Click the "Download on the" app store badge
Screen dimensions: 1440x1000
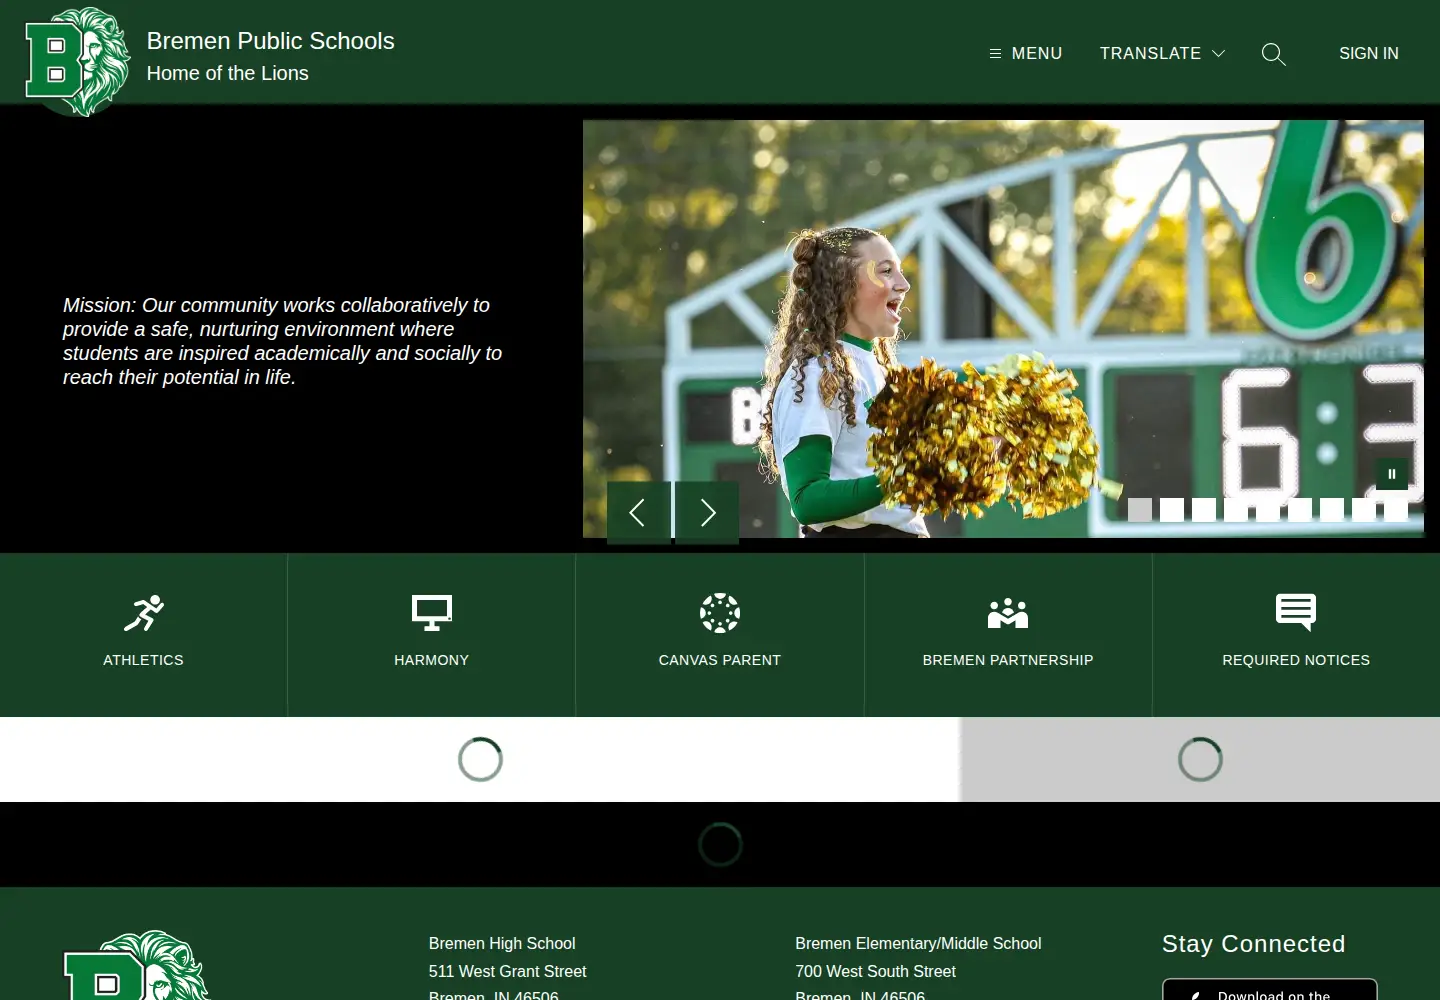[x=1269, y=990]
